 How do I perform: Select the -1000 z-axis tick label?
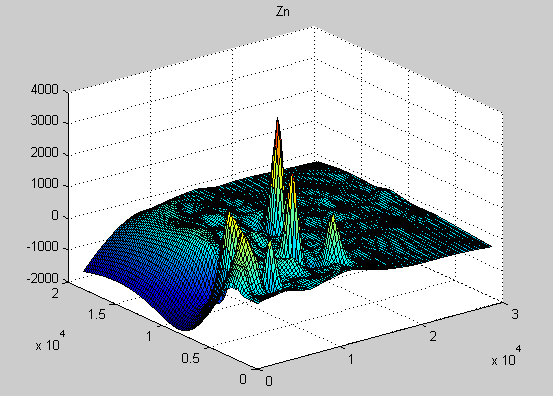pos(42,247)
